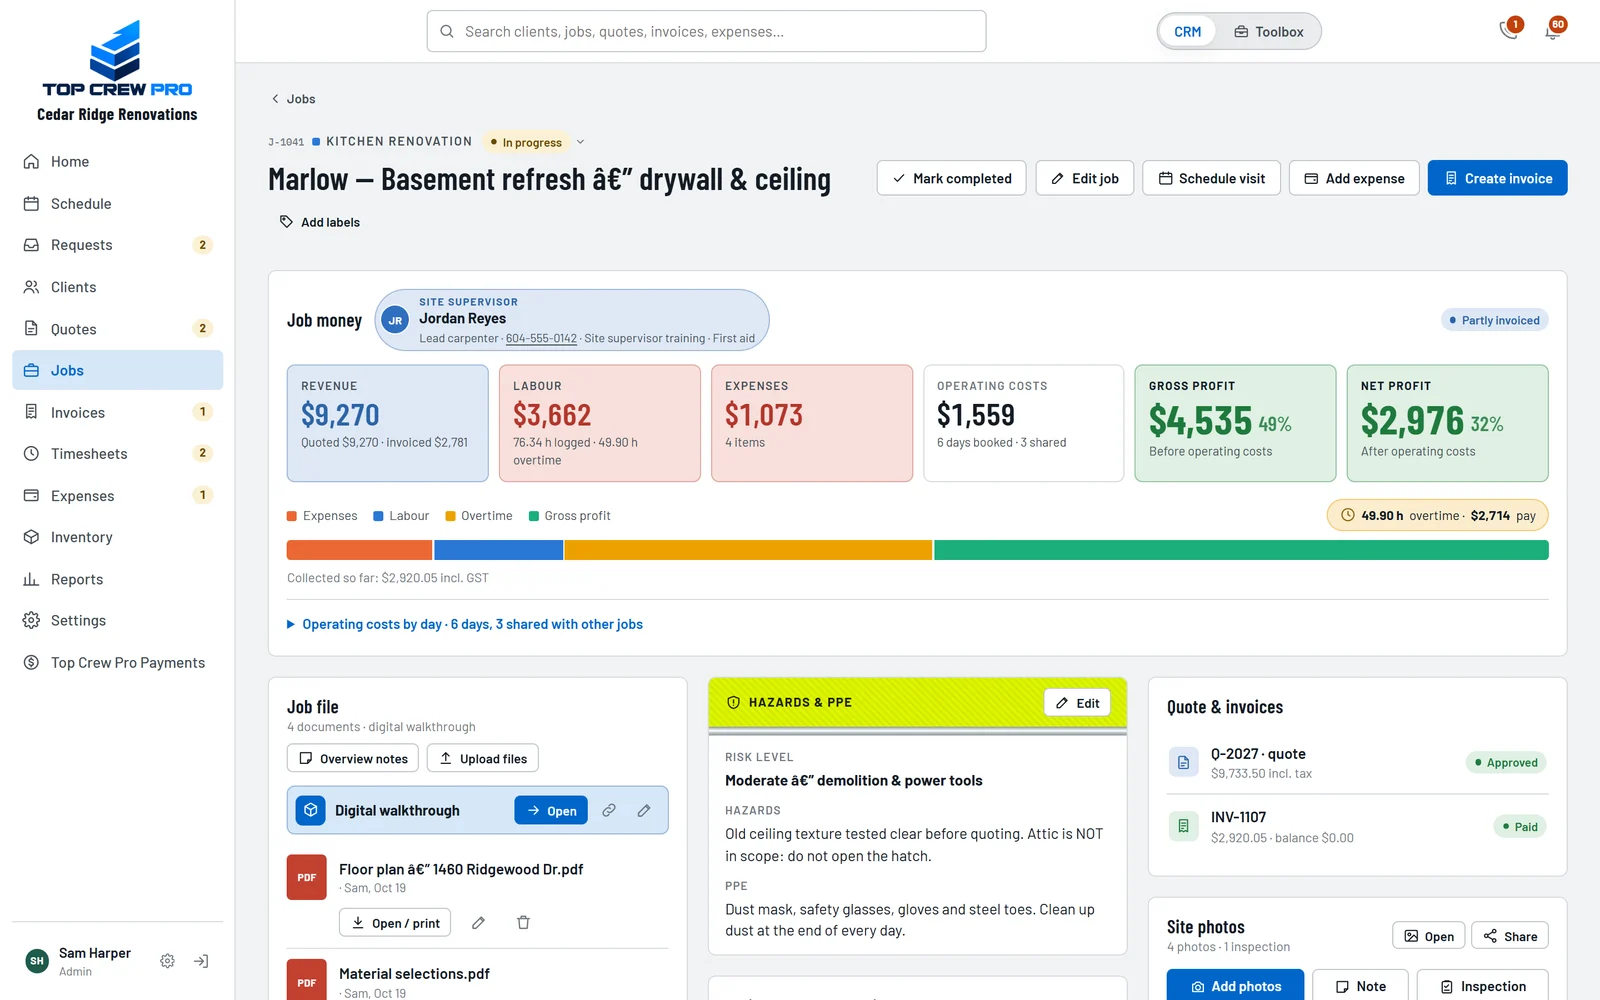The width and height of the screenshot is (1600, 1000).
Task: Click the search clients and jobs field
Action: pos(706,31)
